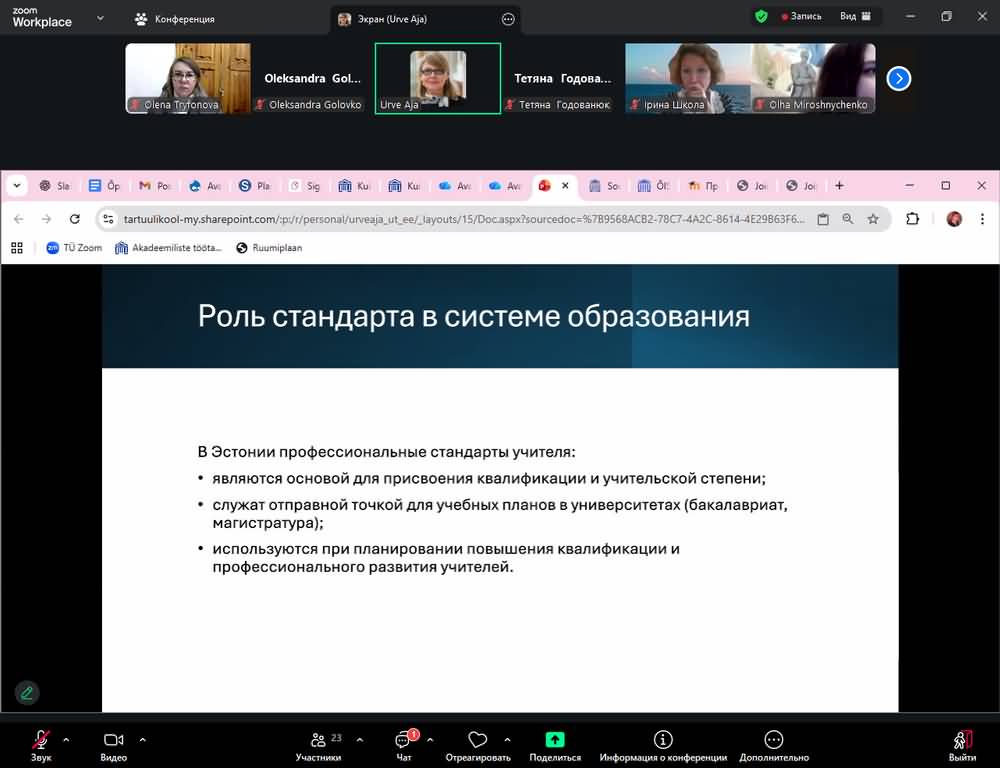1000x768 pixels.
Task: Select Urve Aja's video thumbnail
Action: click(x=437, y=78)
